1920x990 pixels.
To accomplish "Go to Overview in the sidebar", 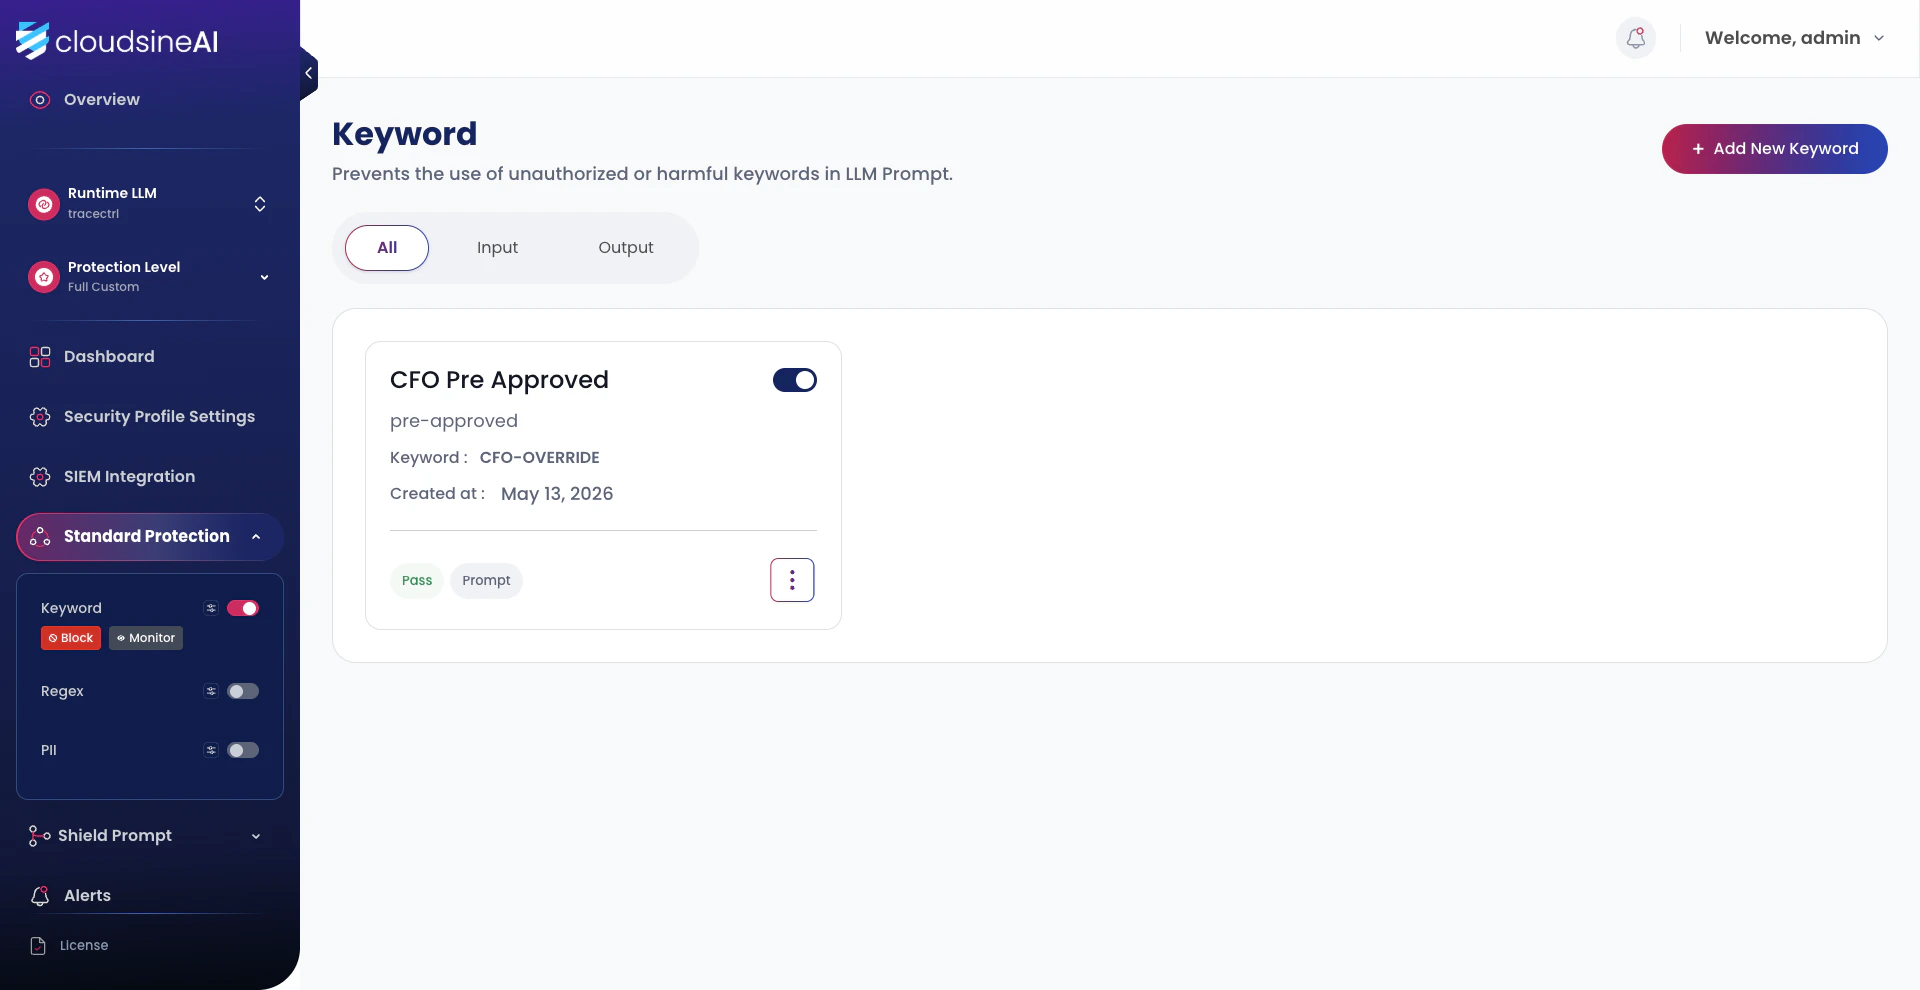I will point(102,100).
